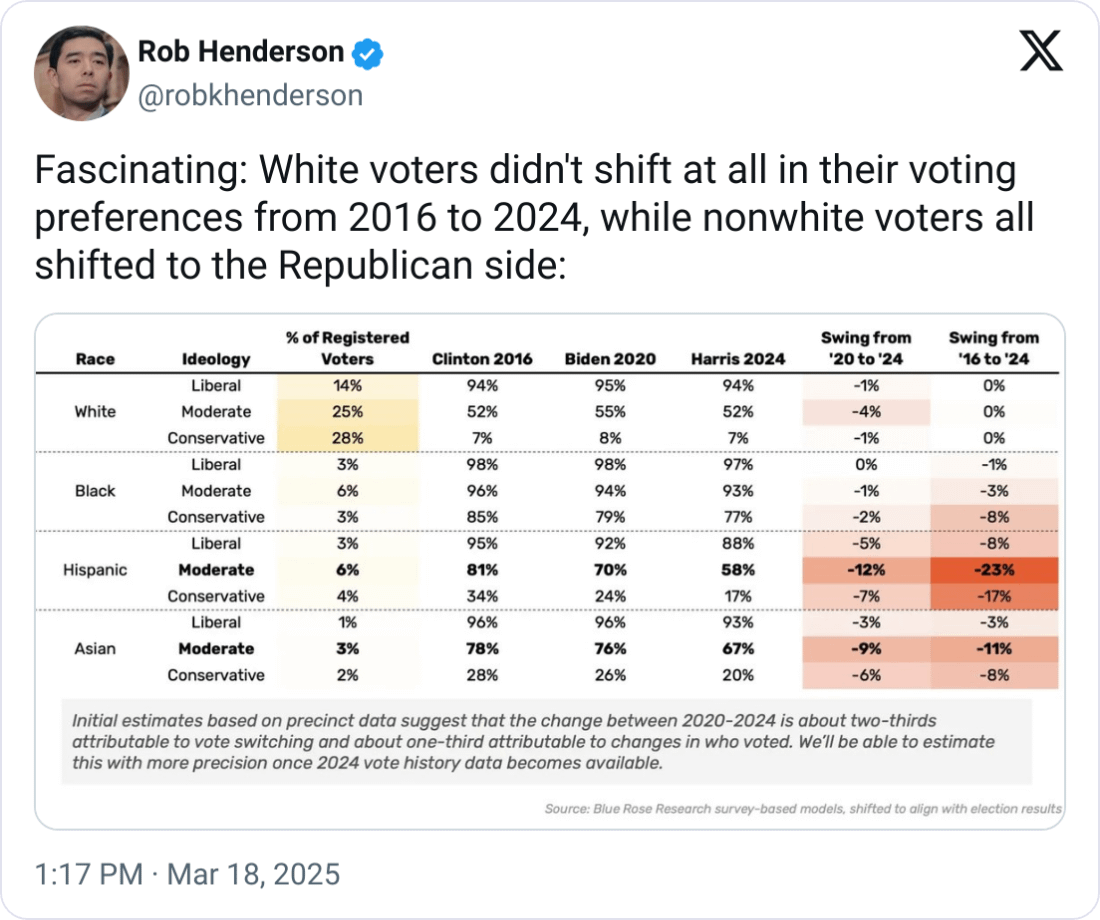Click the italic precinct data footnote

[x=533, y=741]
